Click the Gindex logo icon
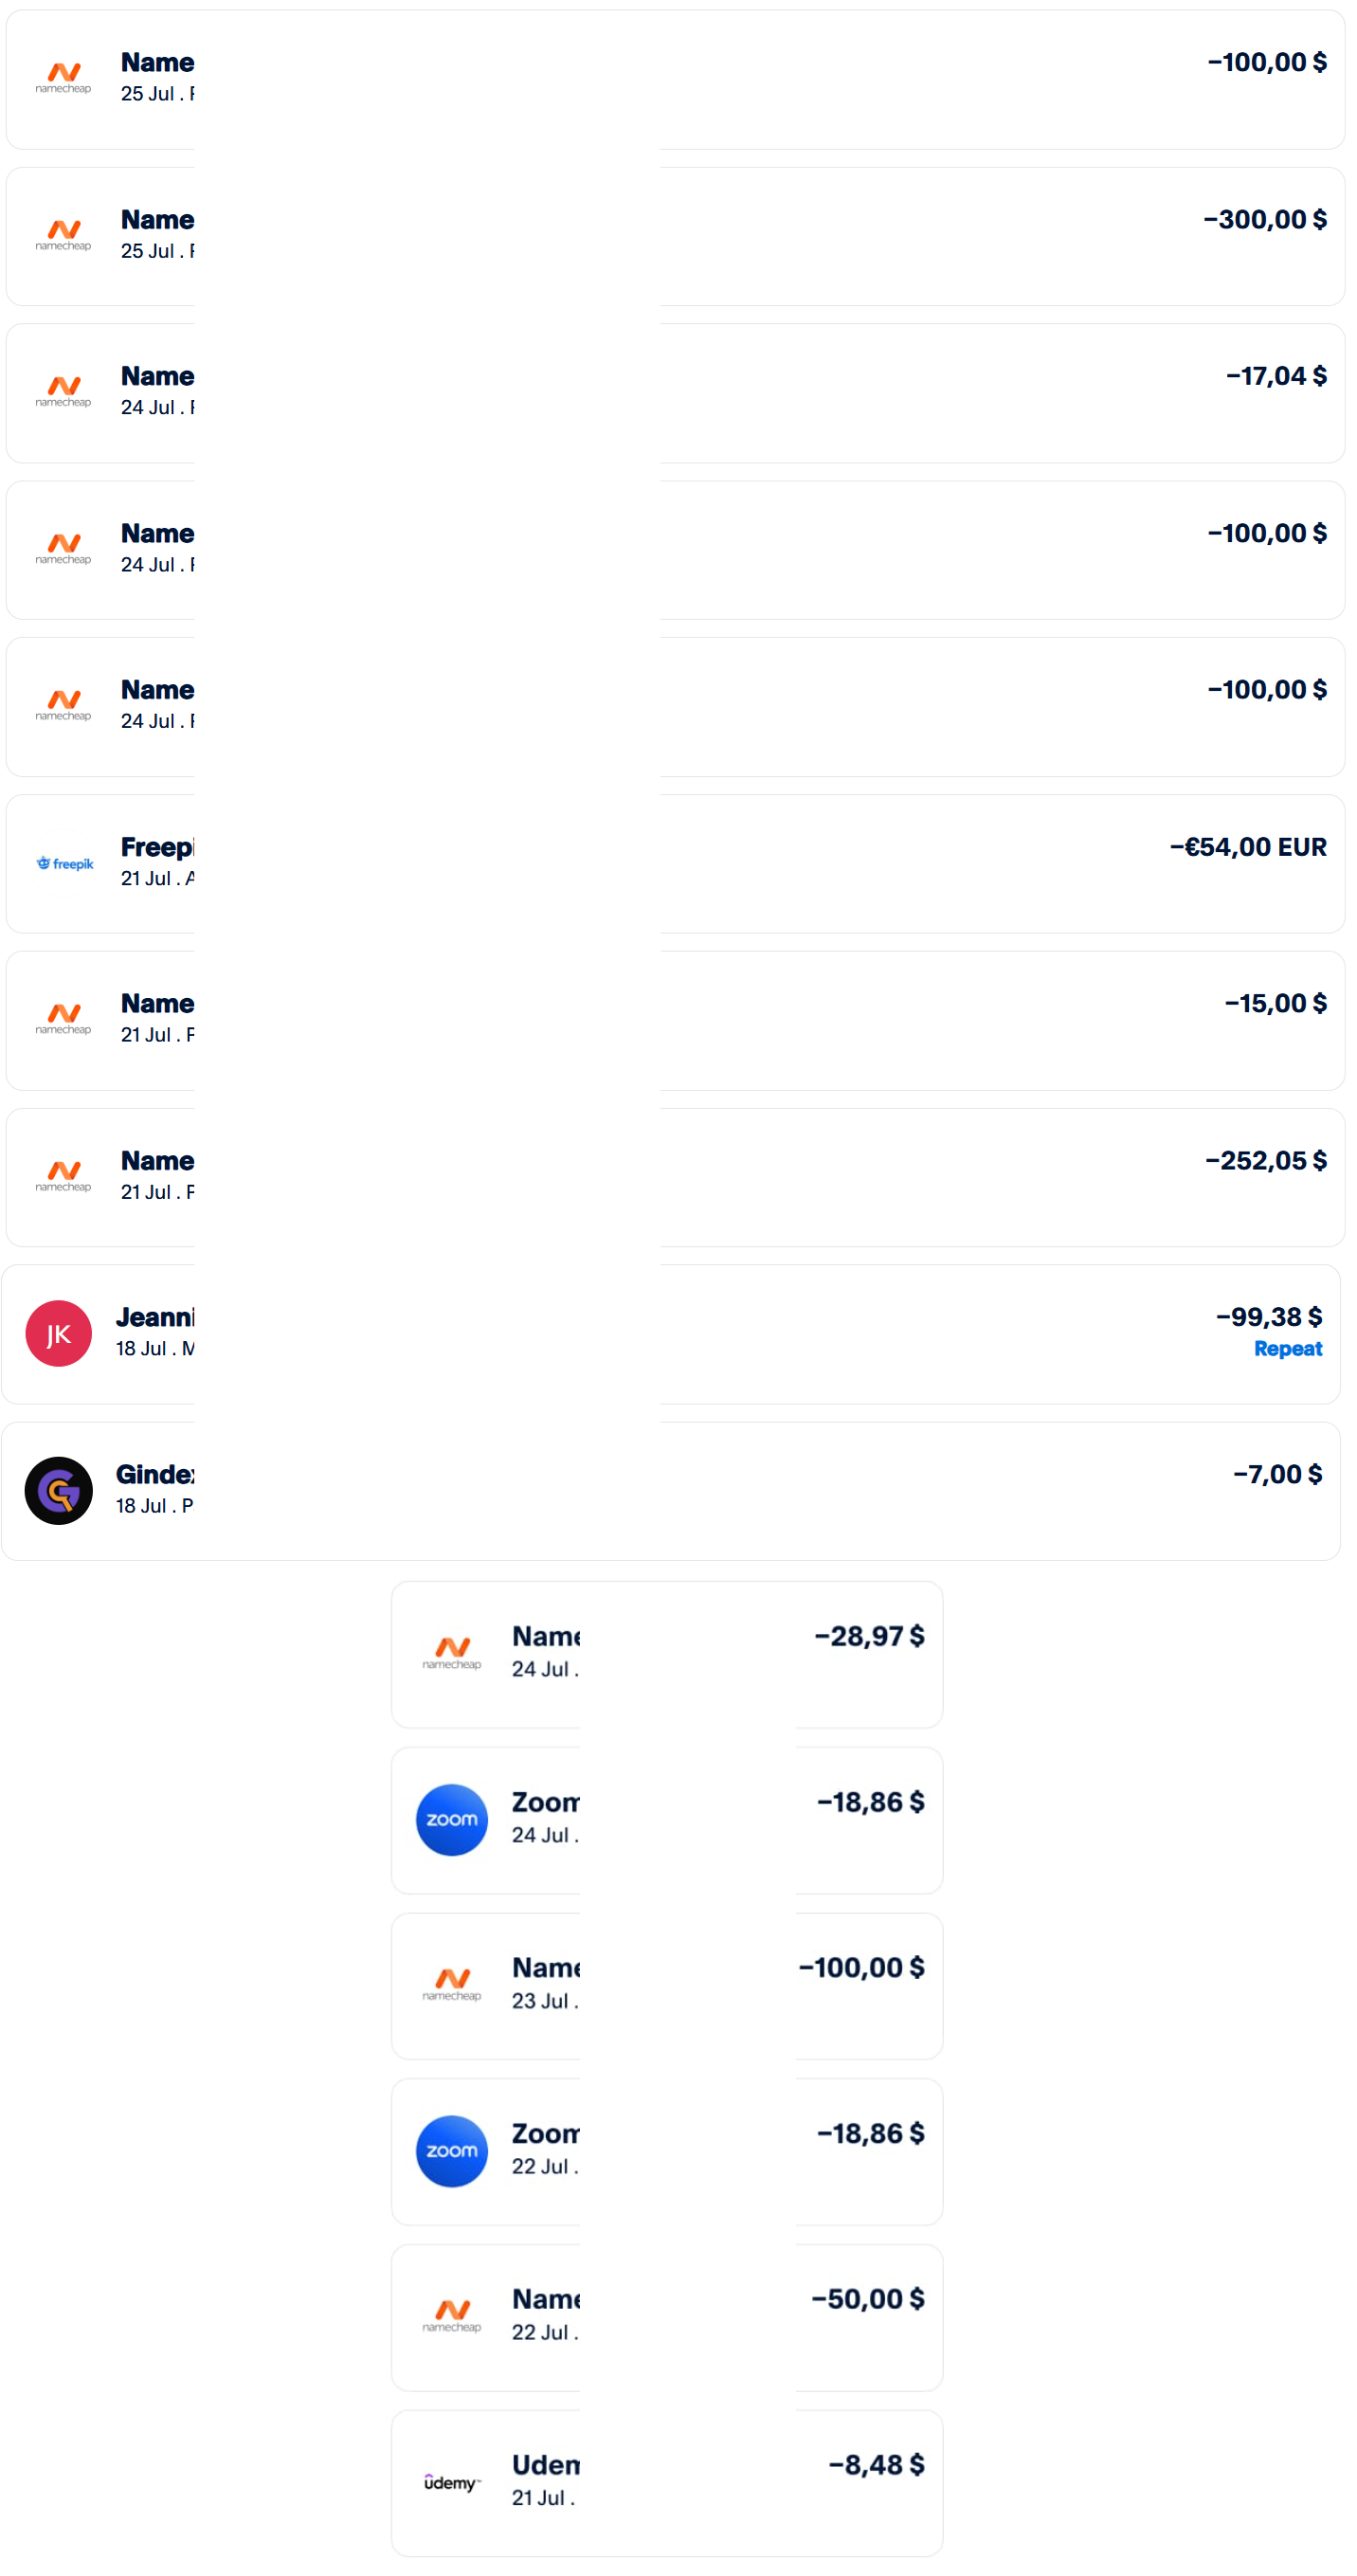The image size is (1357, 2576). pyautogui.click(x=59, y=1490)
